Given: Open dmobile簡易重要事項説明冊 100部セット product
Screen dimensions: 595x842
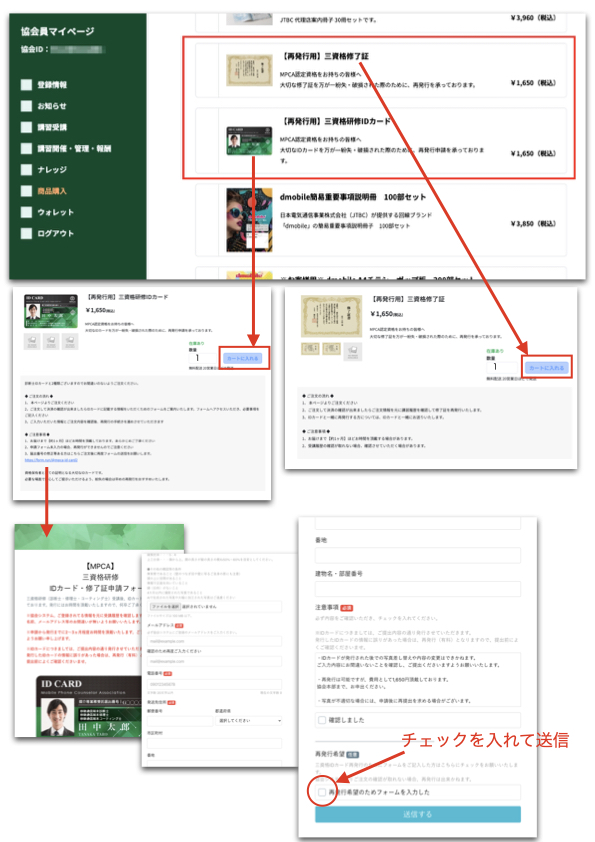Looking at the screenshot, I should click(352, 197).
